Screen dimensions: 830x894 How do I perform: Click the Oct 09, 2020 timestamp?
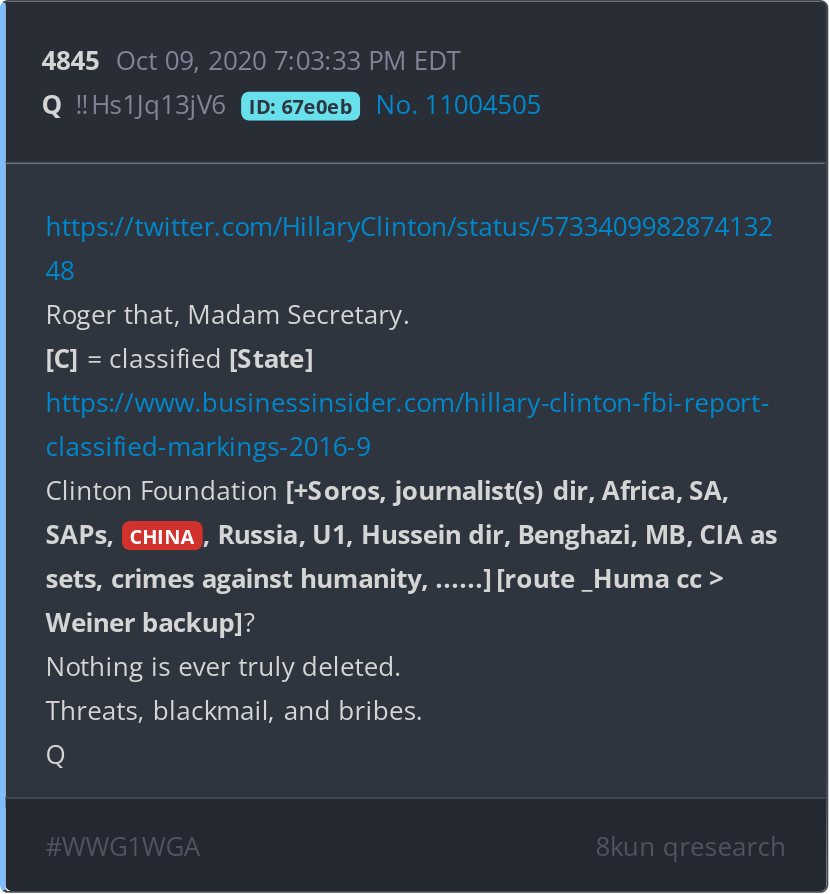[x=288, y=61]
